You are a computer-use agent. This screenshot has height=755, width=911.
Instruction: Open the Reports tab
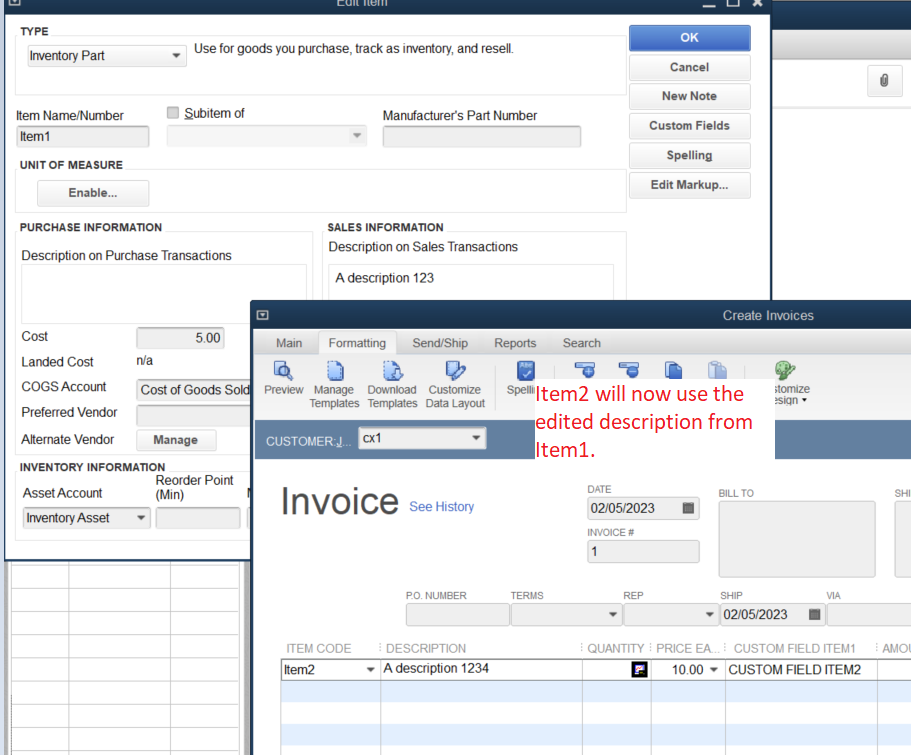coord(515,343)
